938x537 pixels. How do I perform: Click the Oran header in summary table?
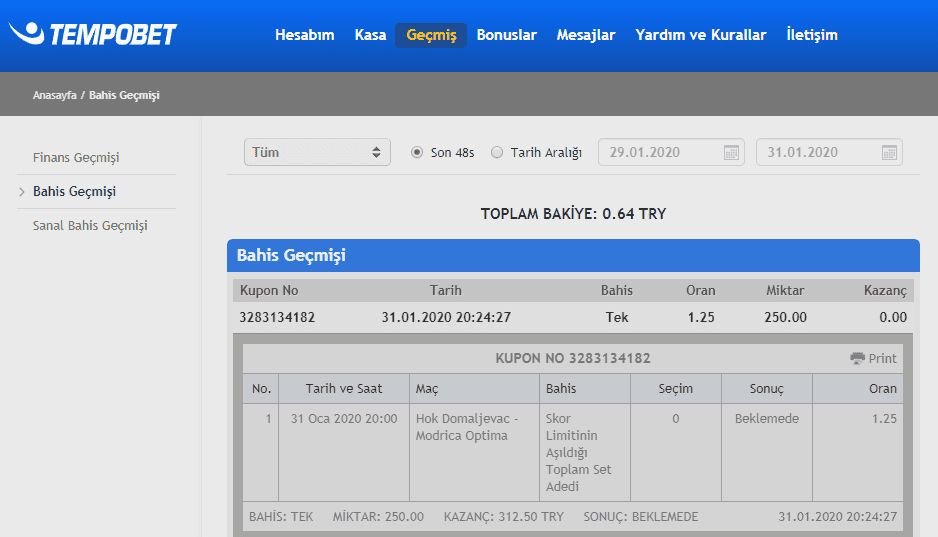click(701, 291)
